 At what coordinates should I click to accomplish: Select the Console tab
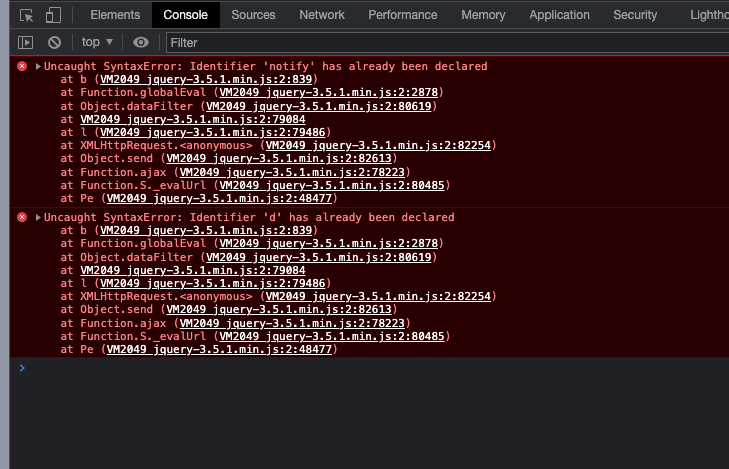pos(186,15)
